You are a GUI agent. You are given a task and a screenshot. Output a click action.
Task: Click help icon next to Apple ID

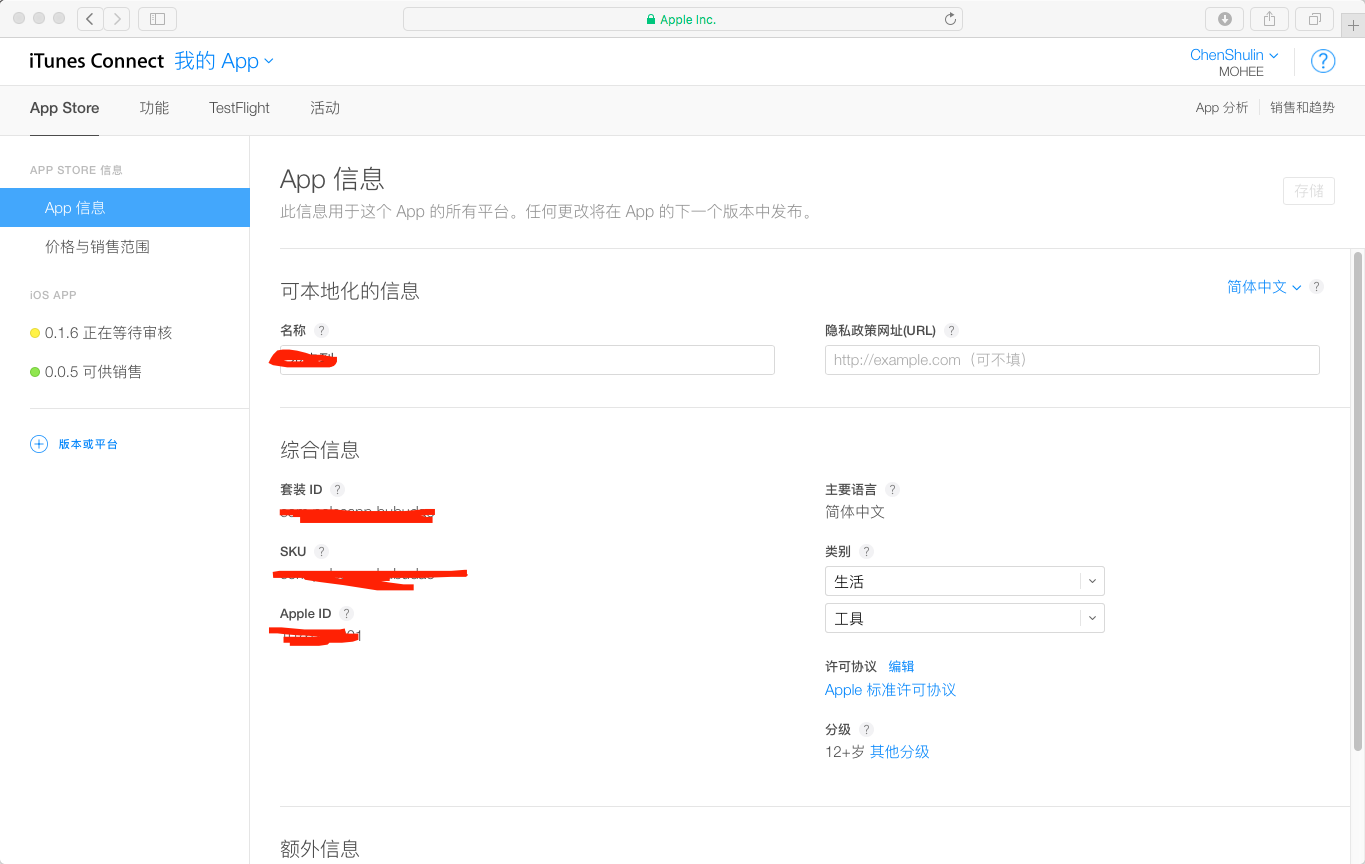tap(346, 613)
